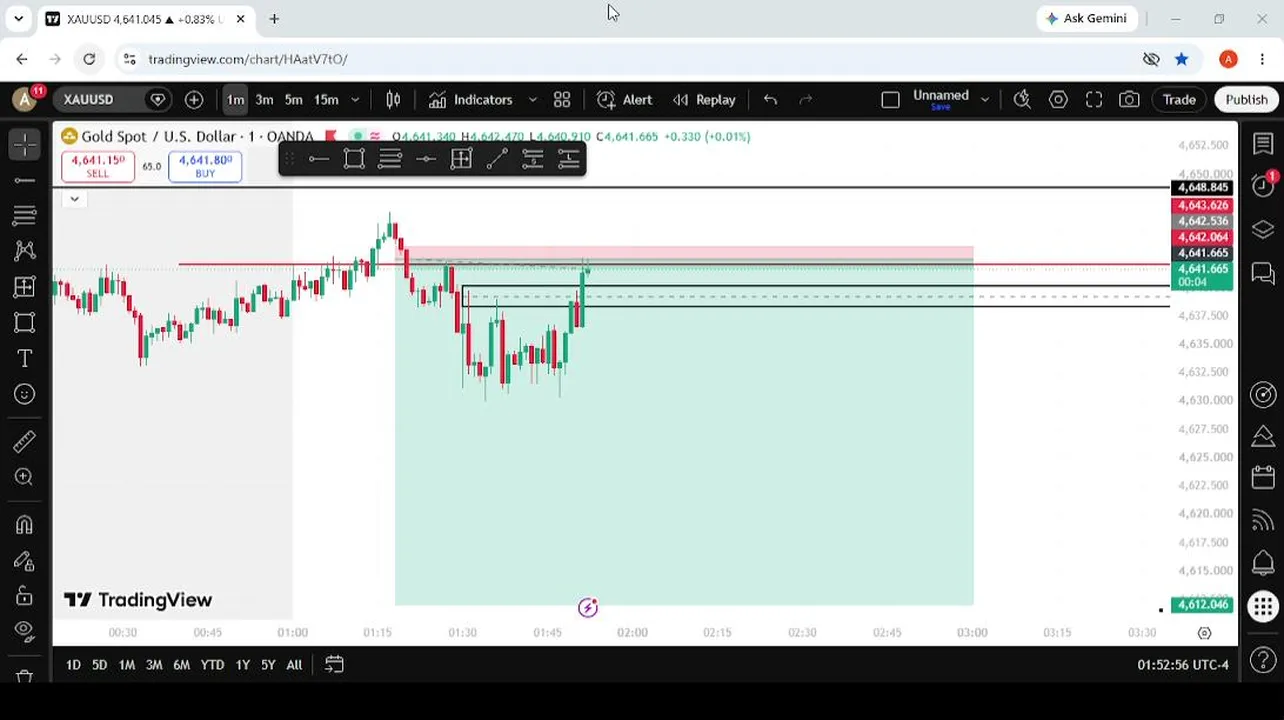Create a new Alert

[625, 99]
